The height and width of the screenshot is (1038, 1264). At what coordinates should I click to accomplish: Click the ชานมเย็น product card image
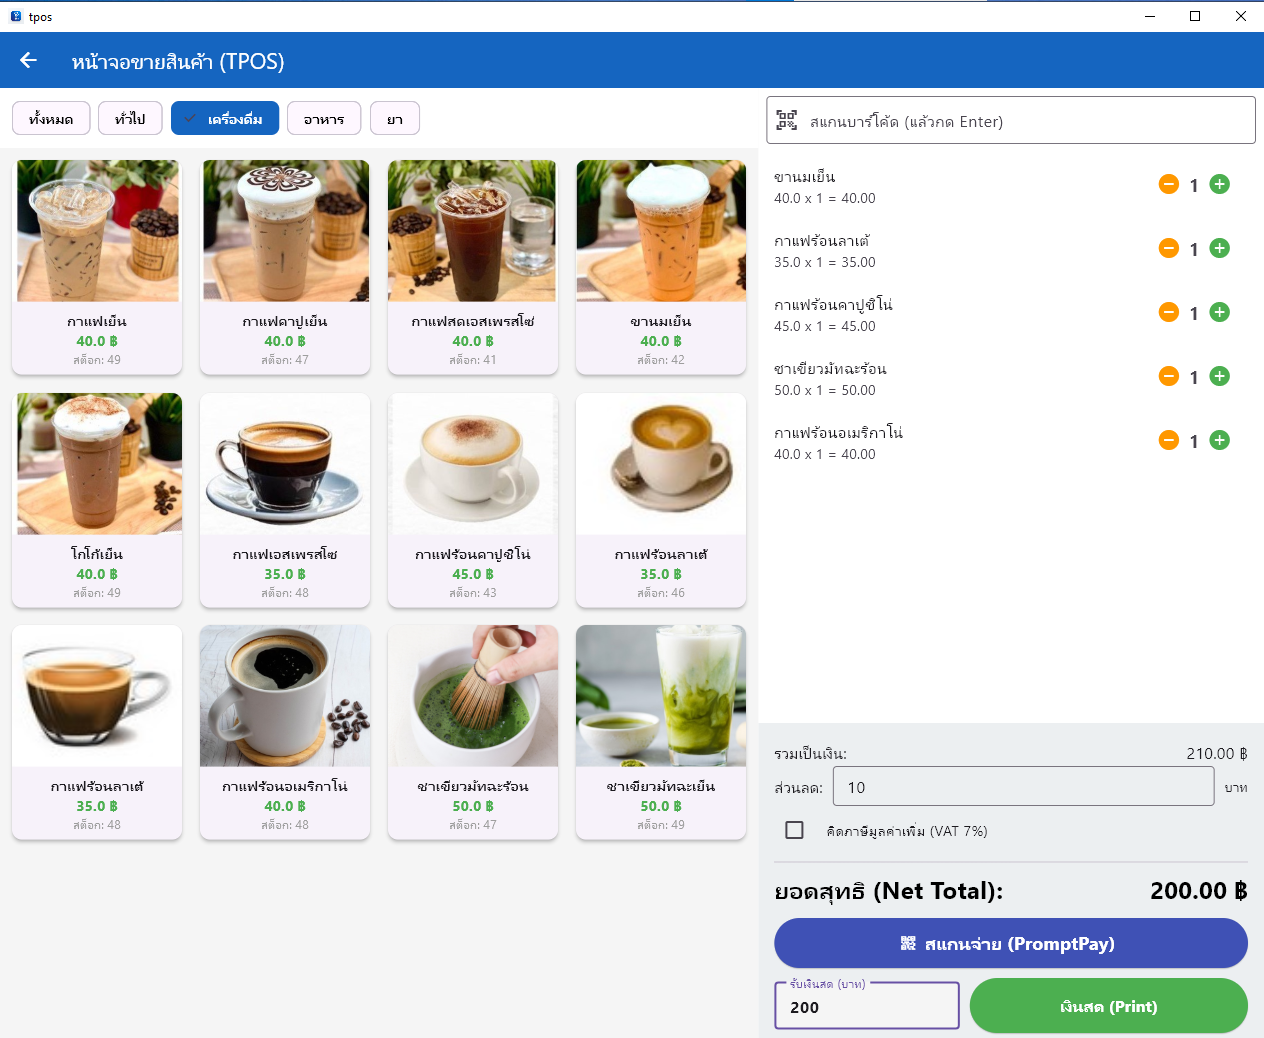(x=661, y=231)
